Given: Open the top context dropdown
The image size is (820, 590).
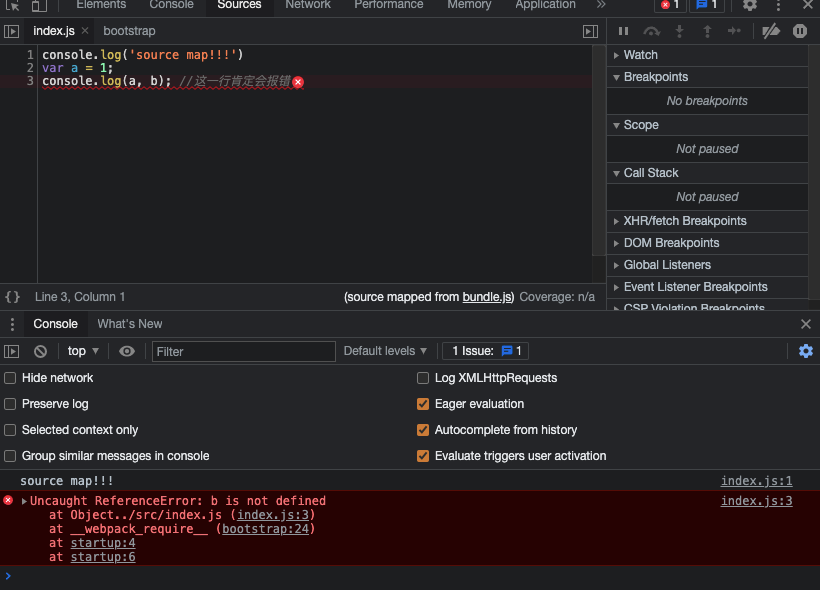Looking at the screenshot, I should (83, 351).
